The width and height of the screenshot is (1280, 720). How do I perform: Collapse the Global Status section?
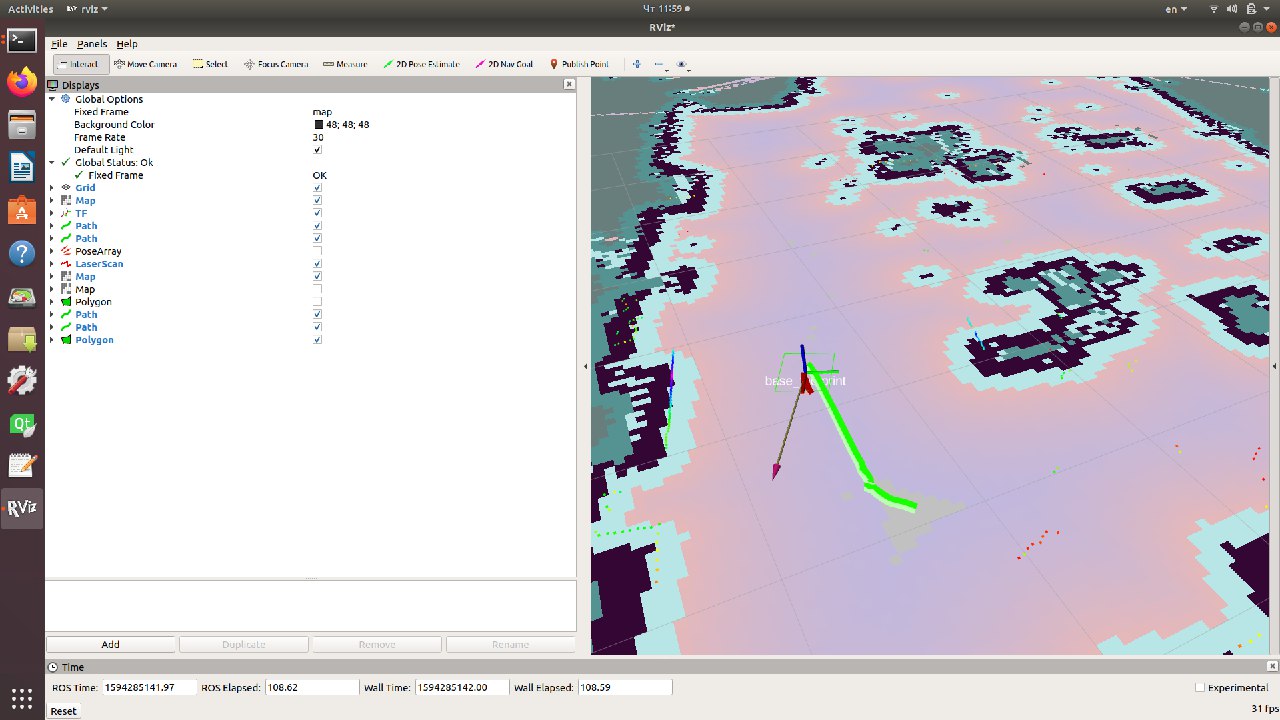(52, 162)
